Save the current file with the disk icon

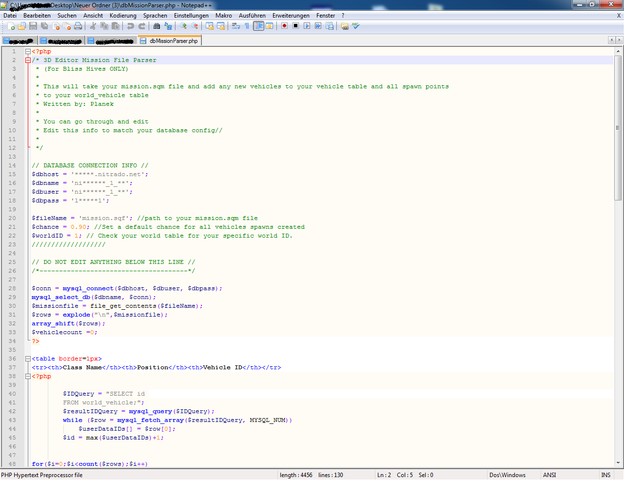click(33, 26)
